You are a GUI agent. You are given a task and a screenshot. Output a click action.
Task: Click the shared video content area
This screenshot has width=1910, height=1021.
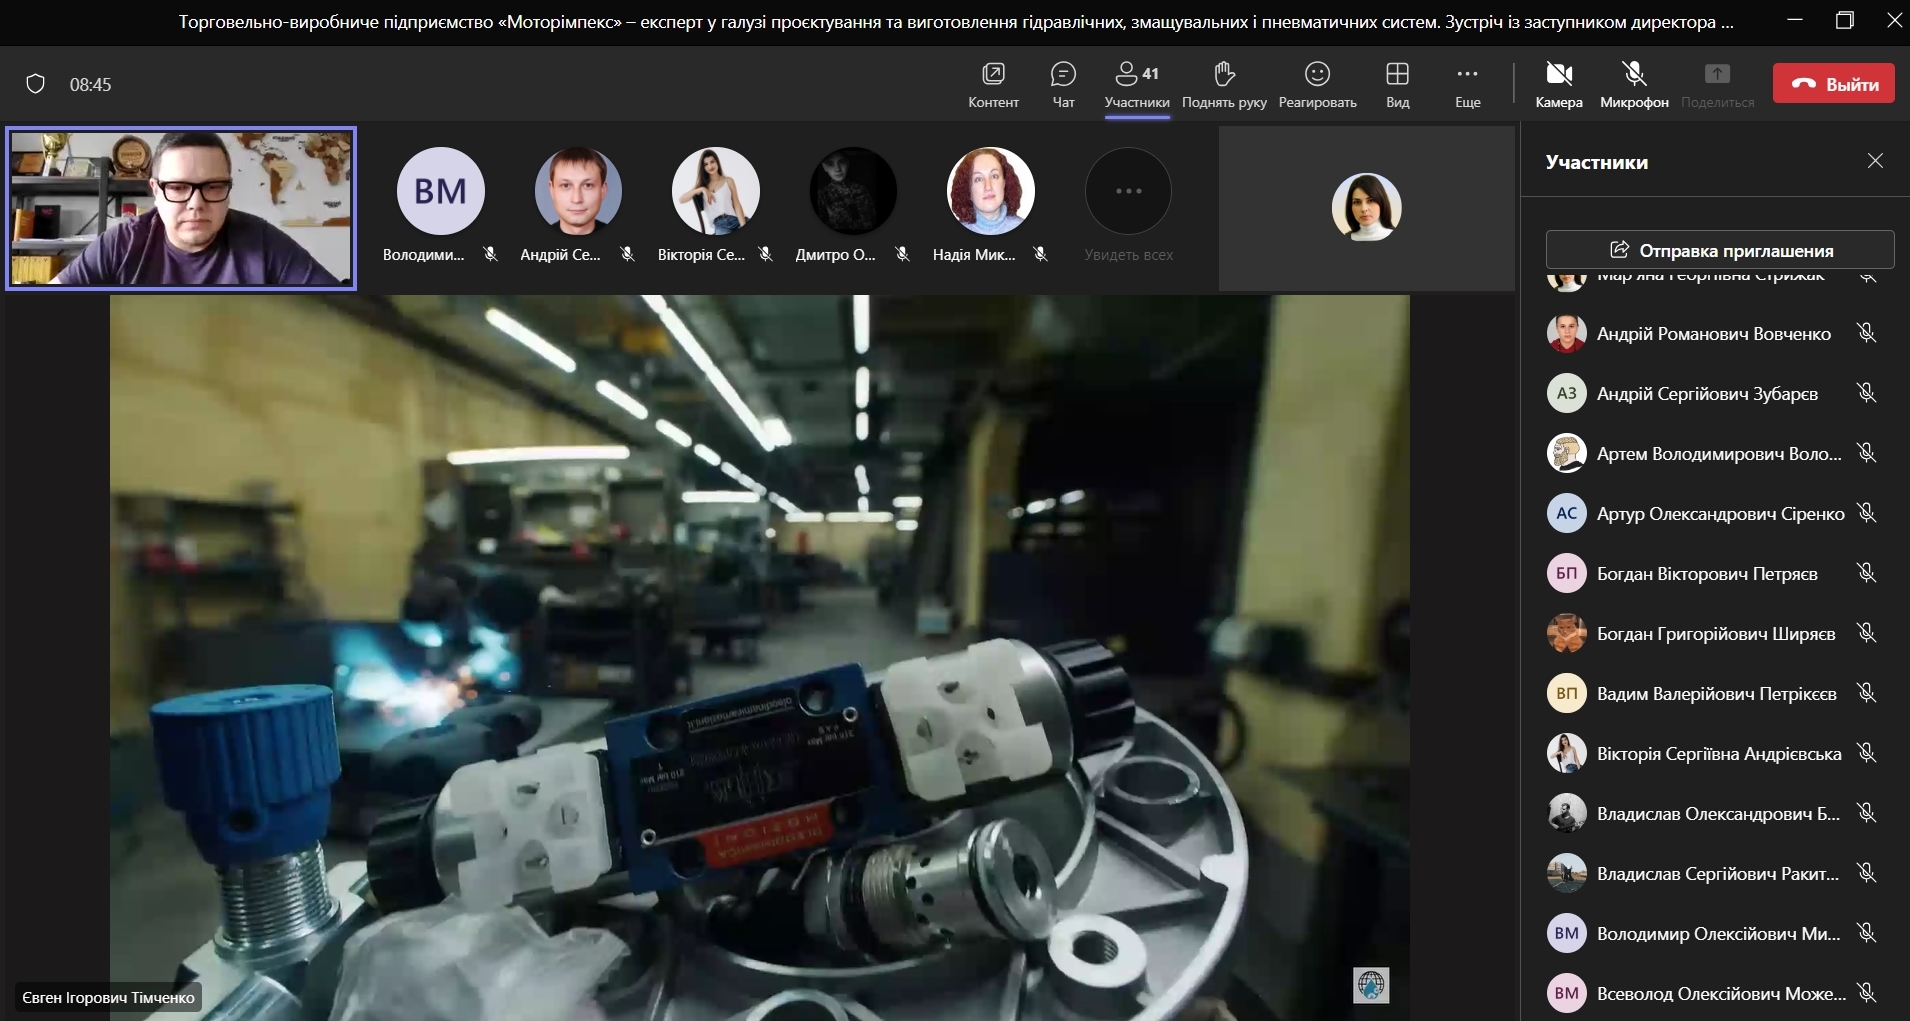point(760,657)
